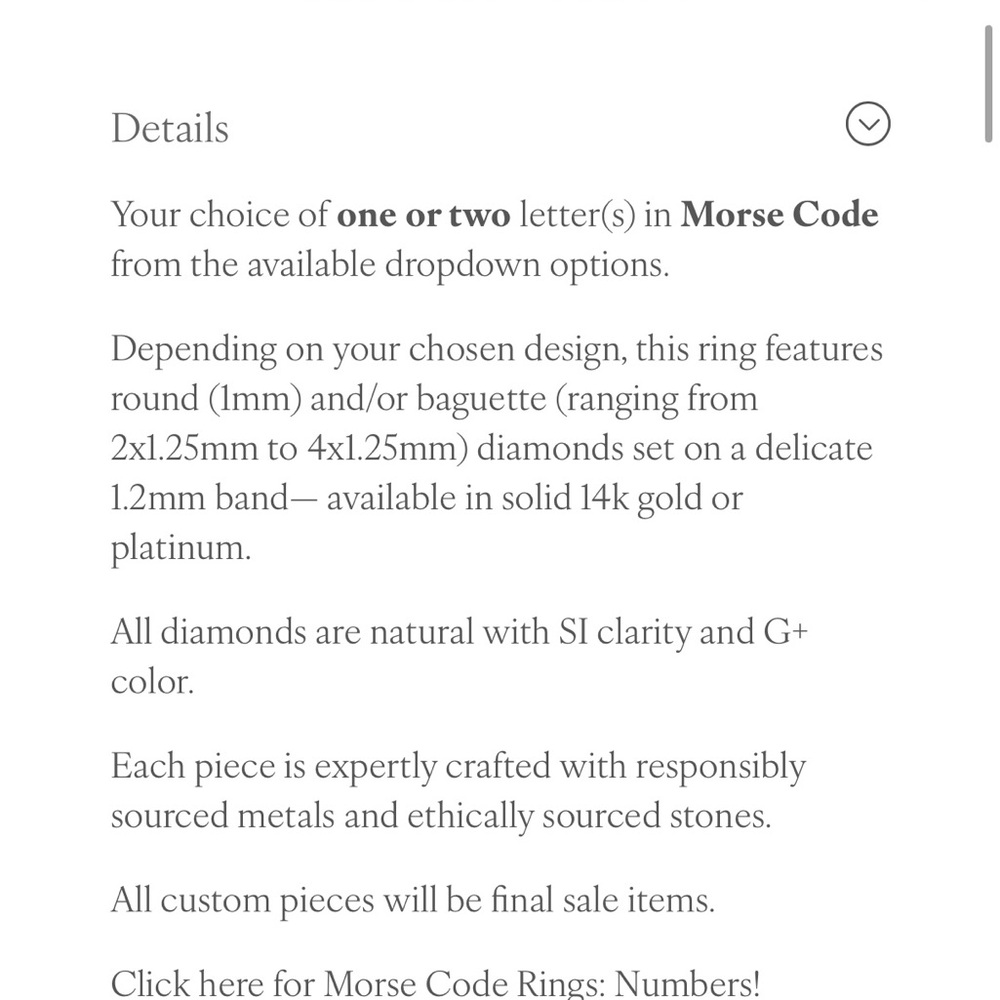
Task: Click the "Each piece is expertly crafted" line
Action: click(x=330, y=767)
